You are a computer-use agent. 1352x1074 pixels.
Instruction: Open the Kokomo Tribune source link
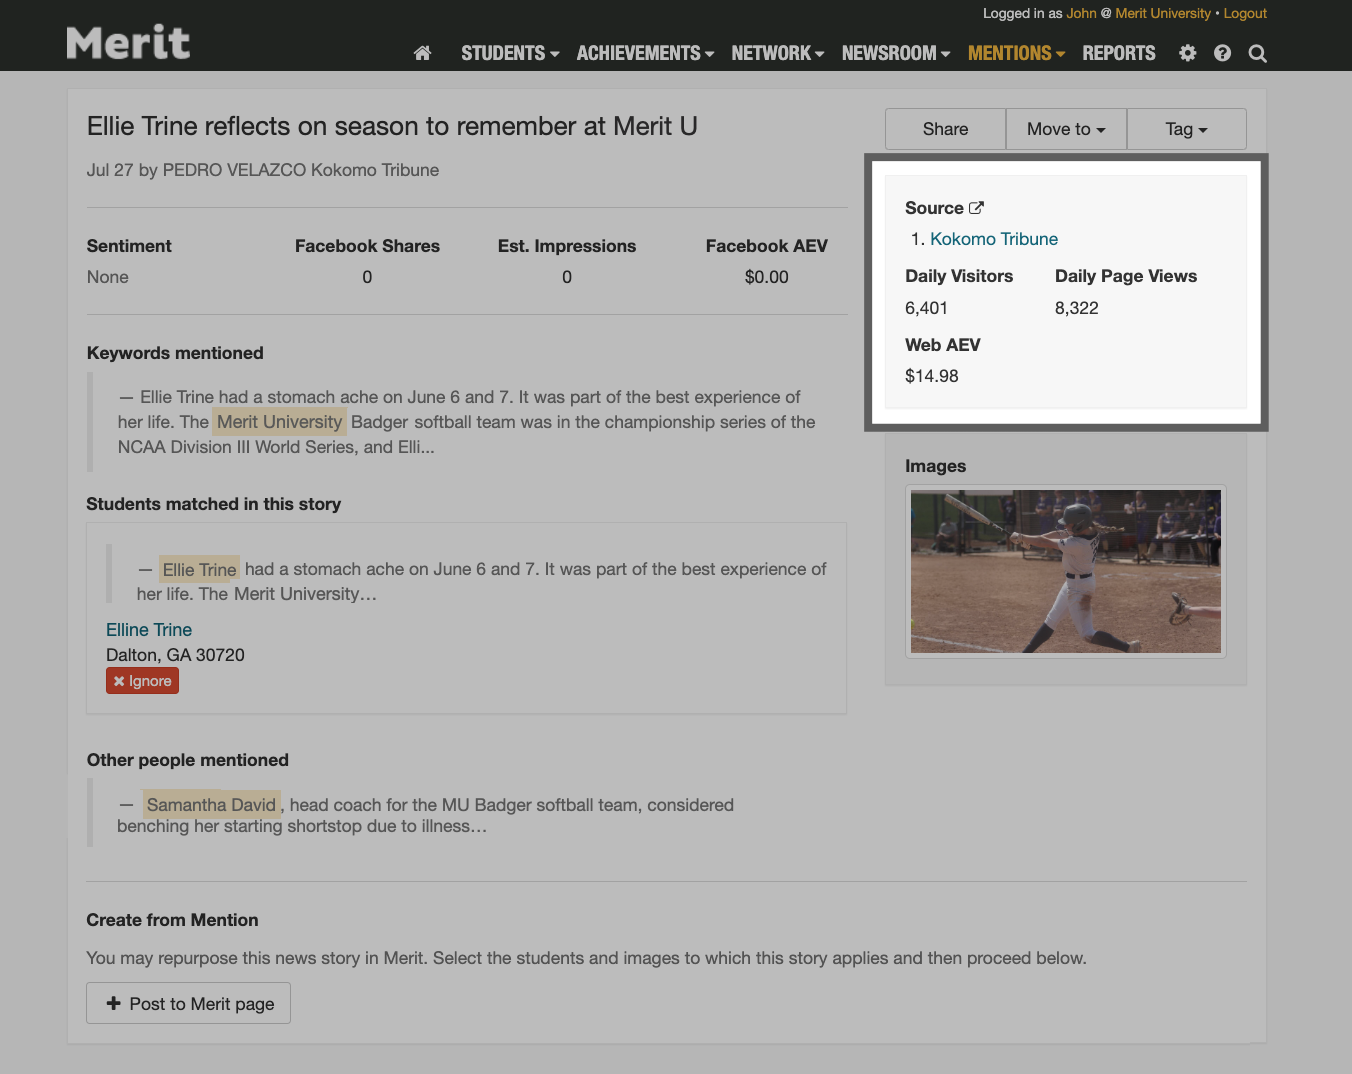click(x=993, y=239)
